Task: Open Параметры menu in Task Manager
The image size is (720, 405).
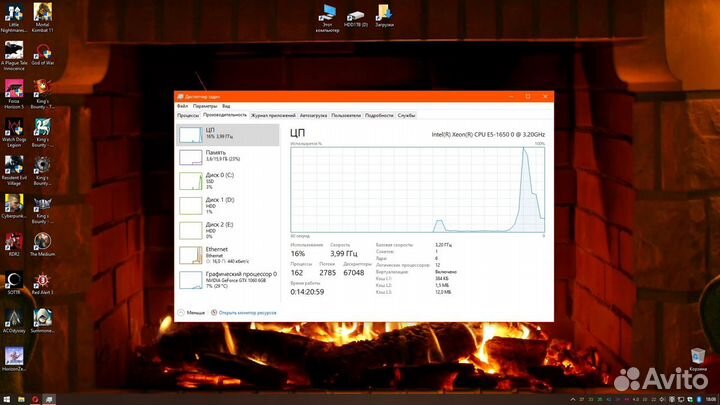Action: point(205,106)
